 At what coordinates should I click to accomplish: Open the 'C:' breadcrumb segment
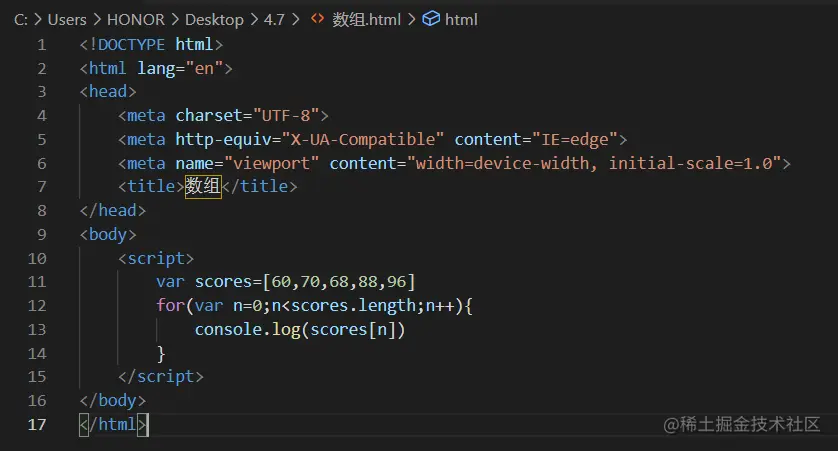coord(21,20)
